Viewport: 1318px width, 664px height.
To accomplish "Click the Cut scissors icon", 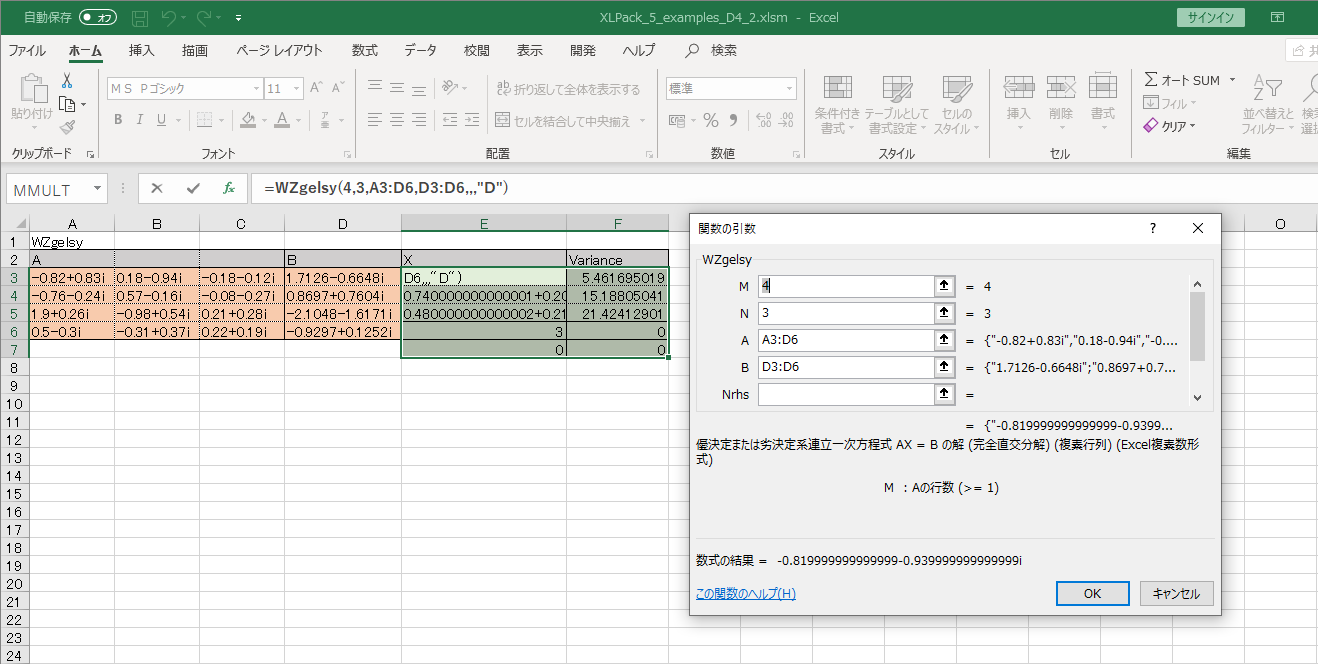I will 67,81.
